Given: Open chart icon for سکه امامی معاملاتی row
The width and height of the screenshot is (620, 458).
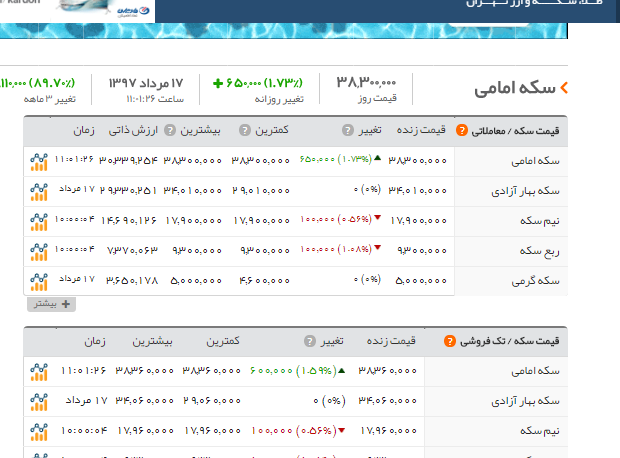Looking at the screenshot, I should click(39, 162).
